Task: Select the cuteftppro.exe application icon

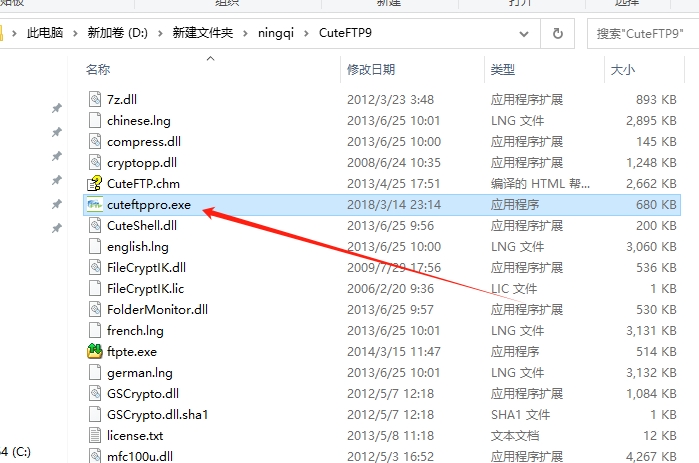Action: [95, 205]
